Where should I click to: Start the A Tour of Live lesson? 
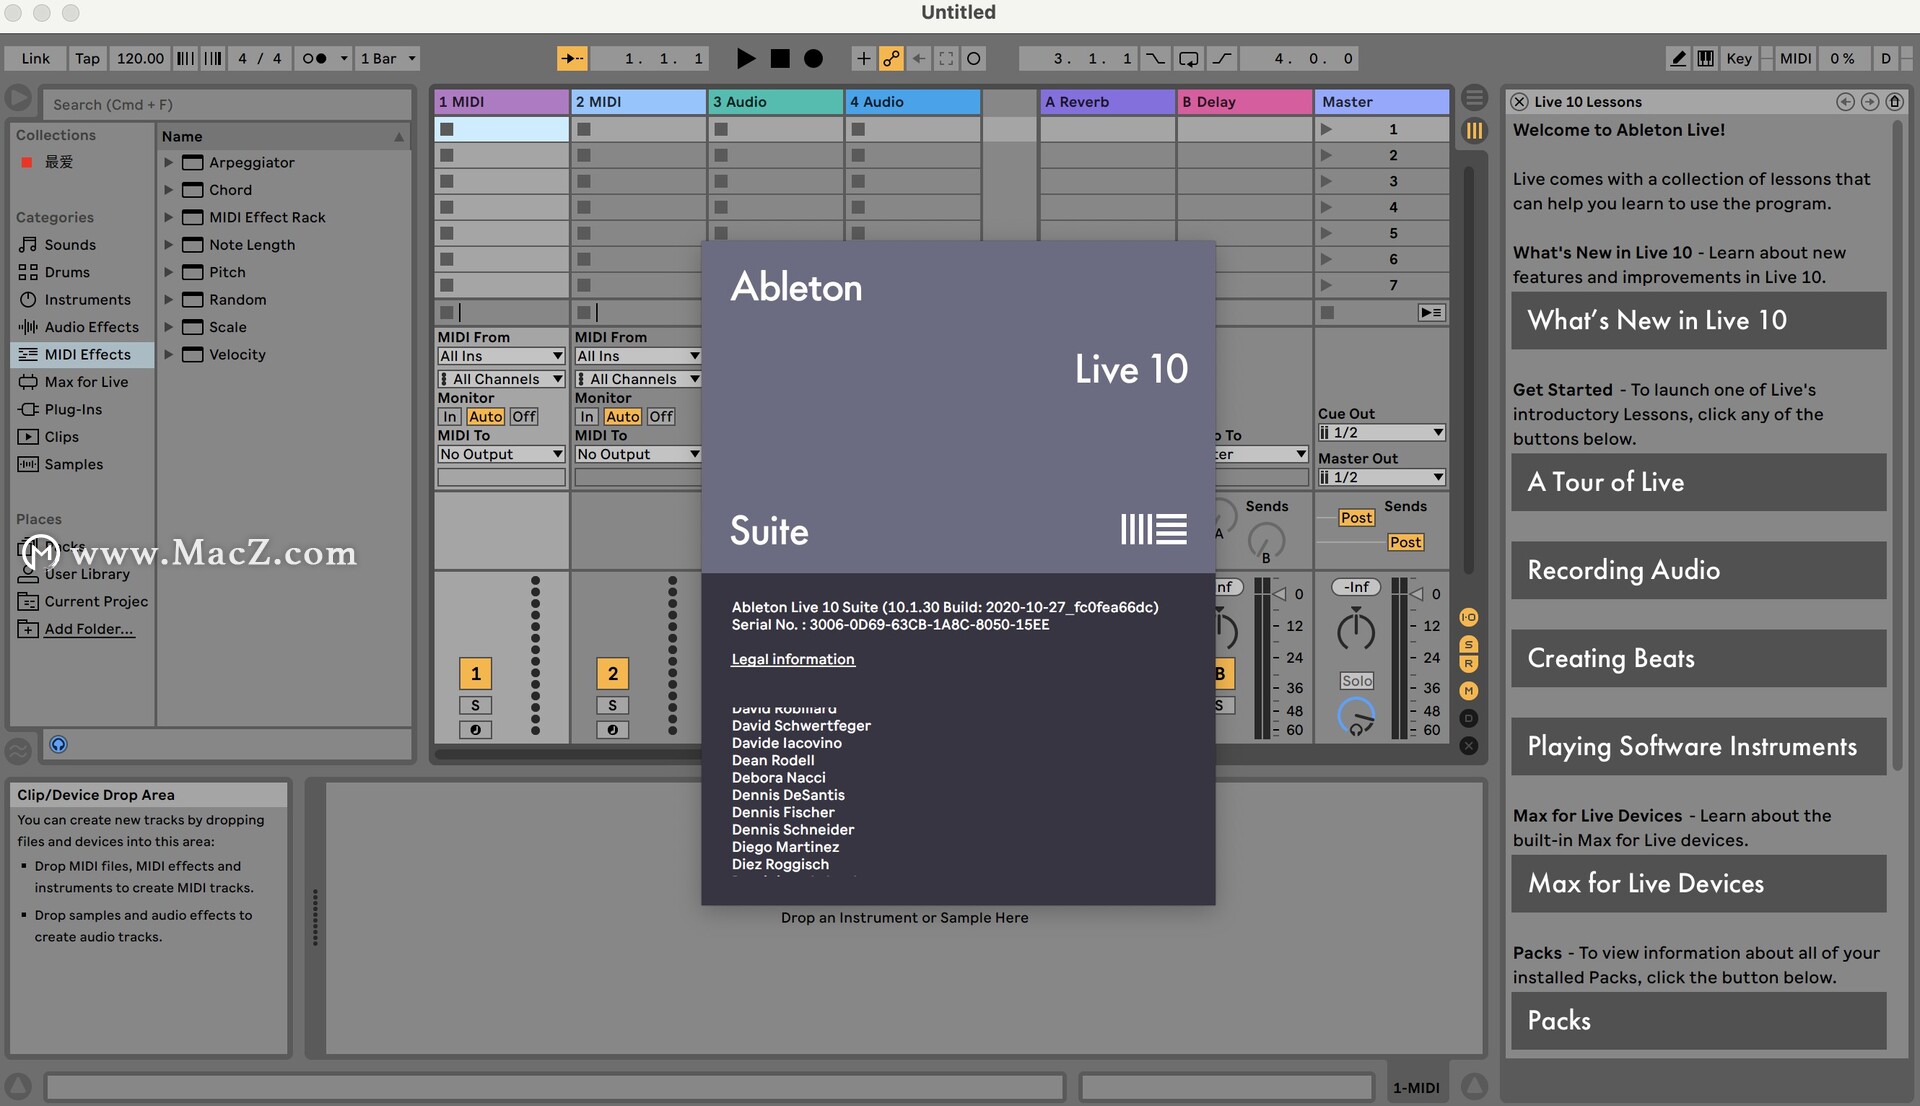[x=1698, y=483]
